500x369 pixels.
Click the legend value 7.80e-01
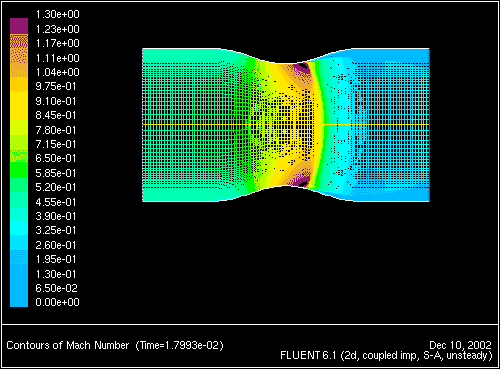[56, 130]
